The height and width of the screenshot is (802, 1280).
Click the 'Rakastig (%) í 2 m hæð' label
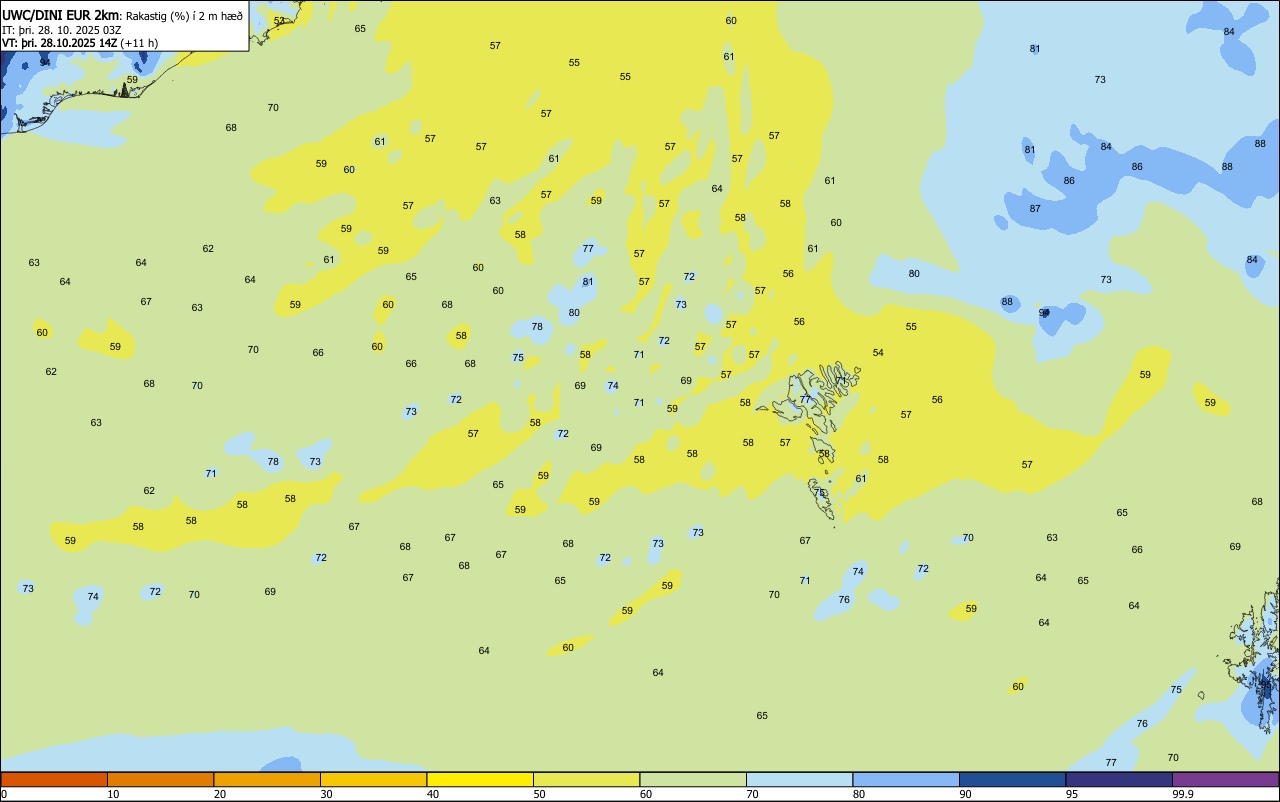[184, 16]
